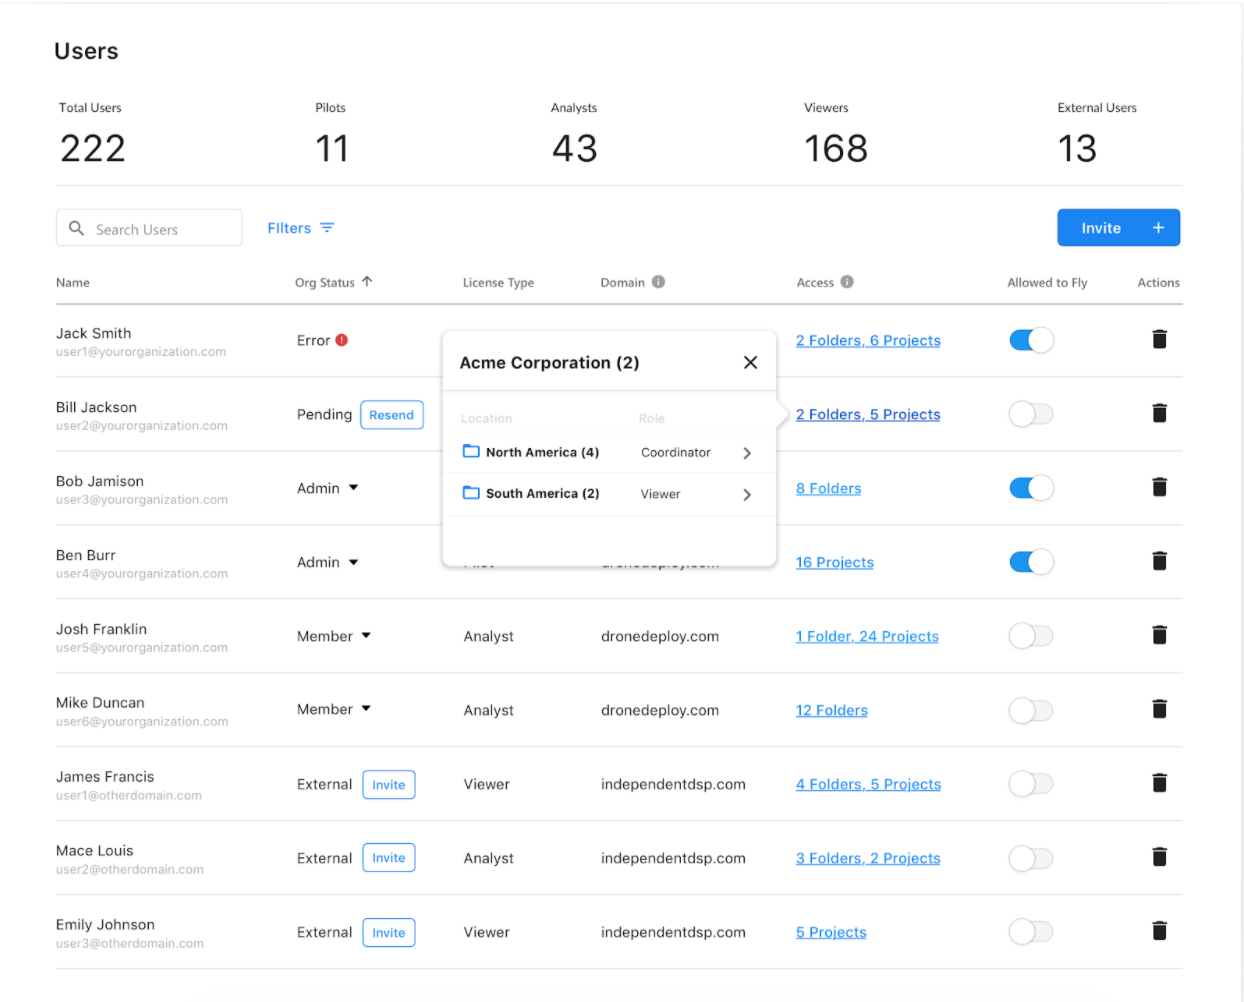The height and width of the screenshot is (1002, 1244).
Task: Invite external user Emily Johnson
Action: [389, 933]
